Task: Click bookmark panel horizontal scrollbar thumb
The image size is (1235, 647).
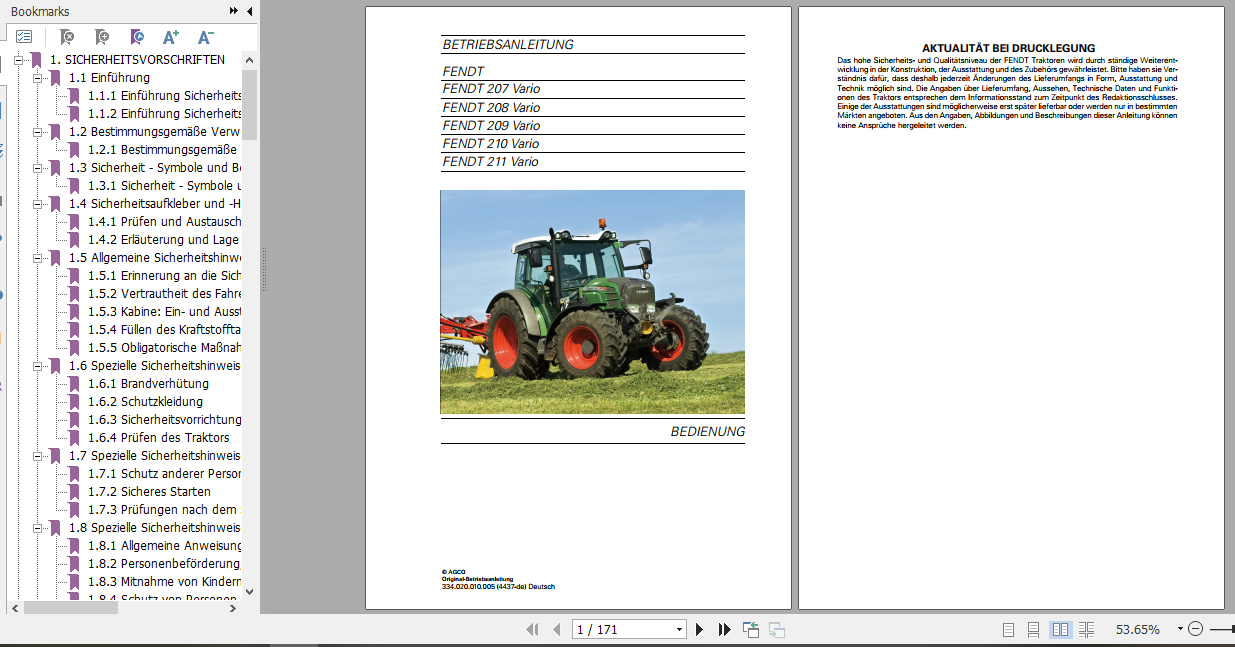Action: pos(71,607)
